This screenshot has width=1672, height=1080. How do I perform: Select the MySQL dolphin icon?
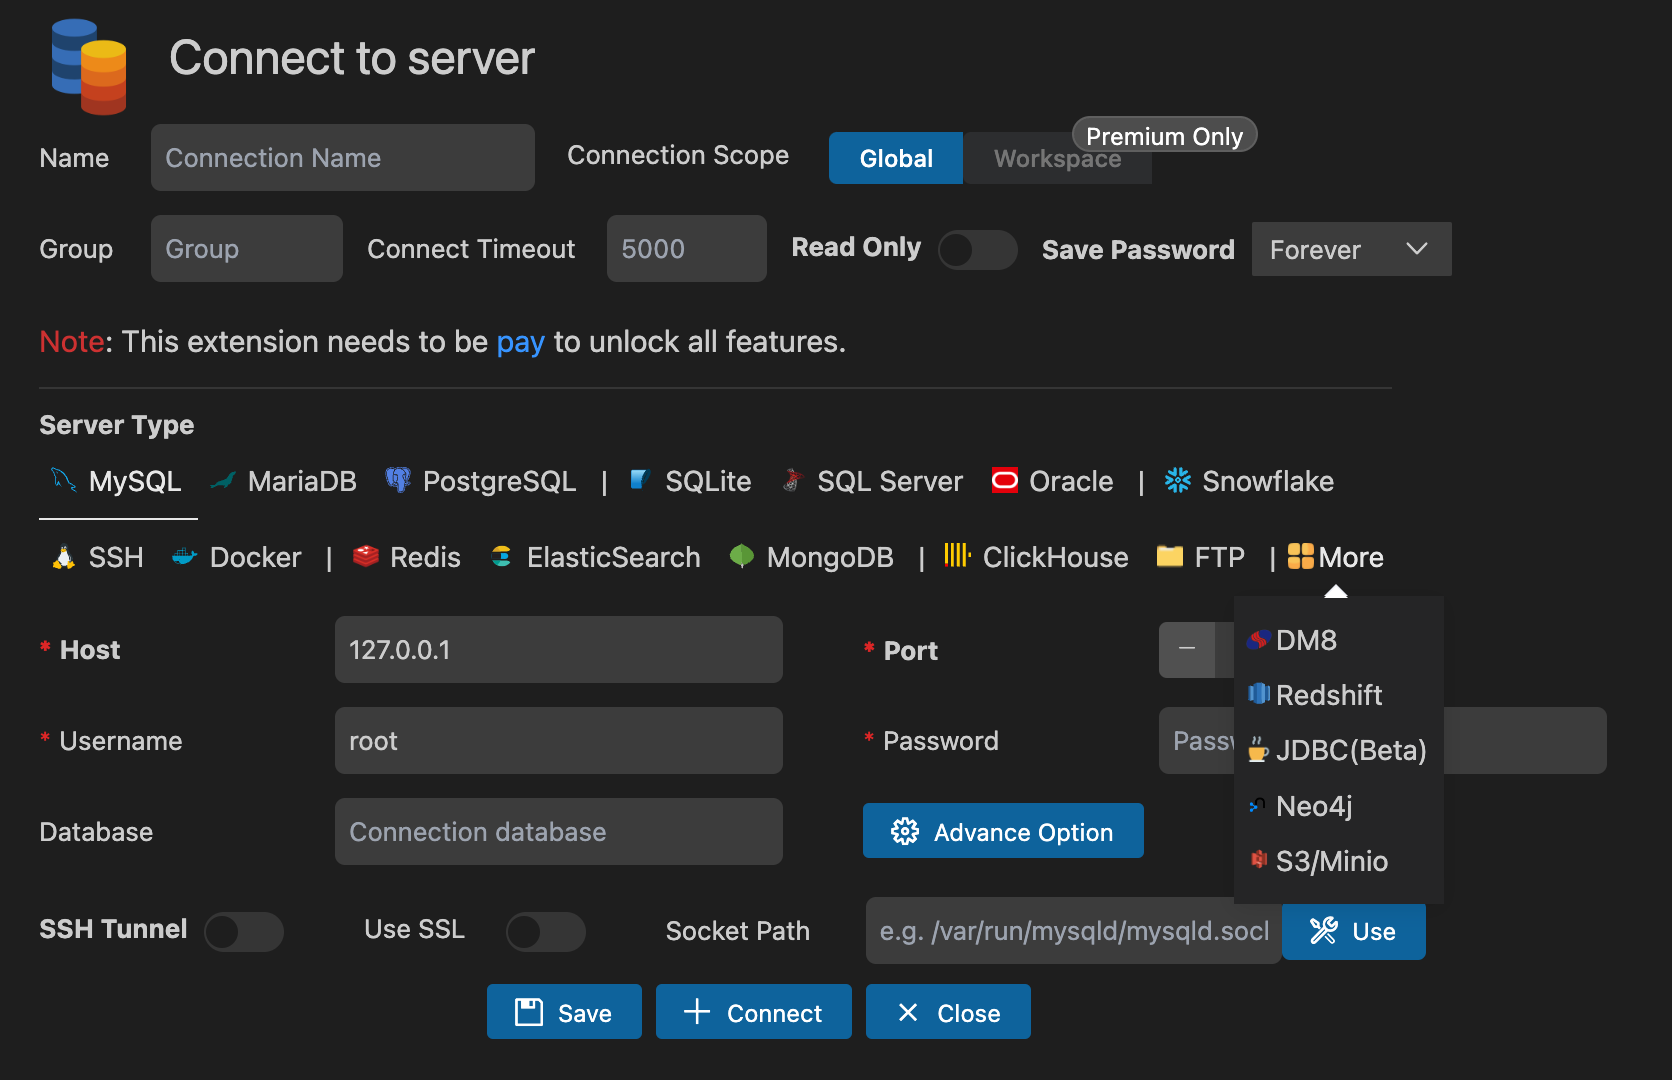63,480
